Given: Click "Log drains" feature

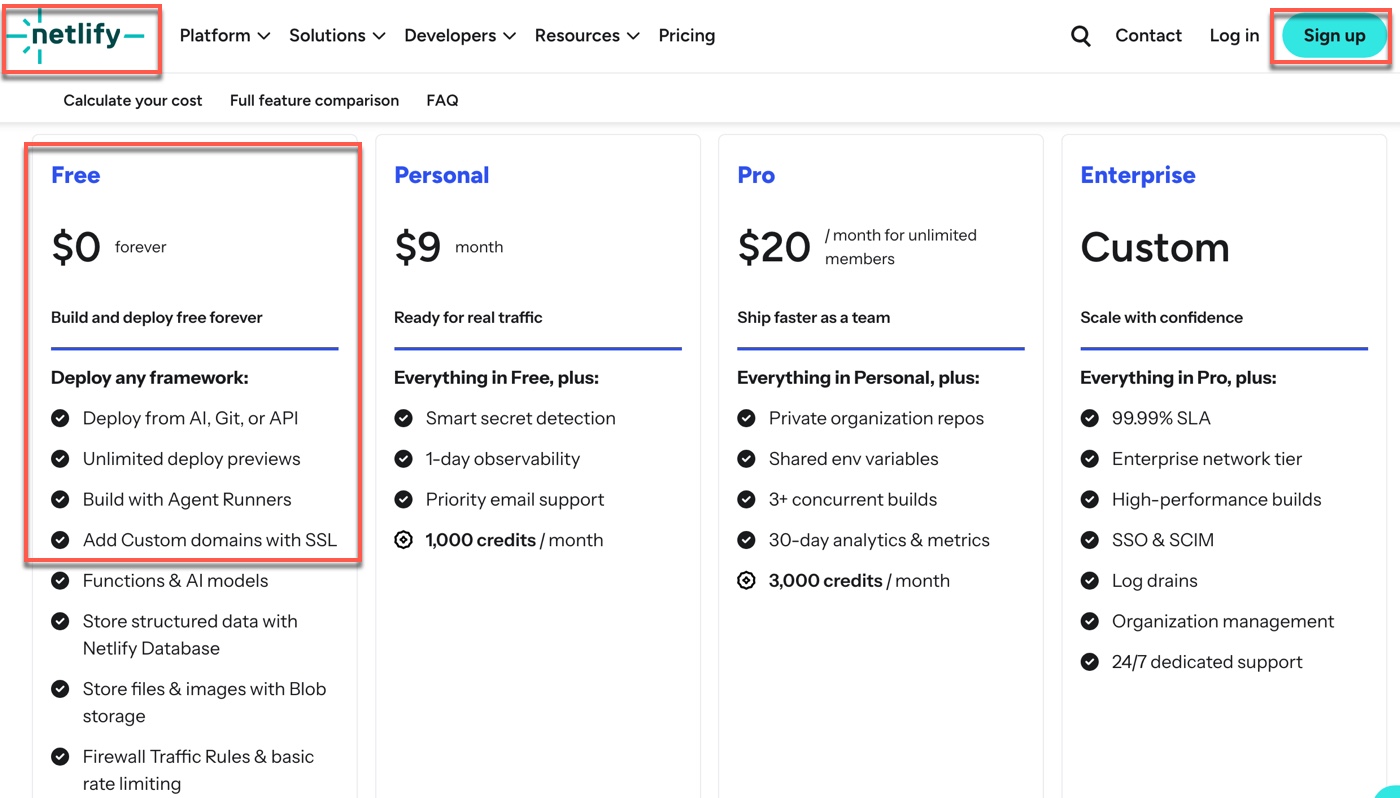Looking at the screenshot, I should [1155, 581].
